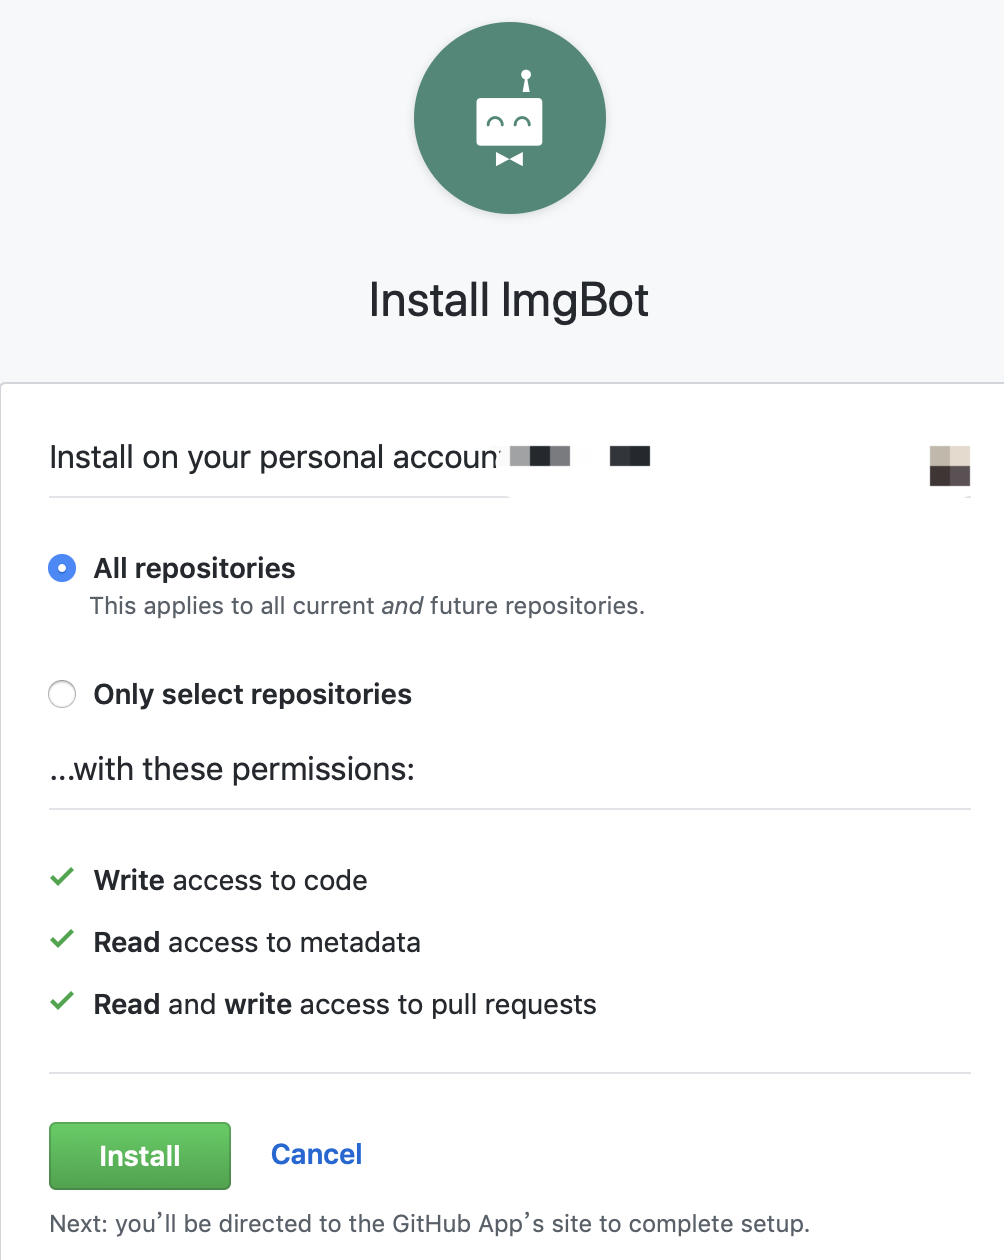Viewport: 1004px width, 1260px height.
Task: Click the checkmark beside pull requests access
Action: pos(62,1002)
